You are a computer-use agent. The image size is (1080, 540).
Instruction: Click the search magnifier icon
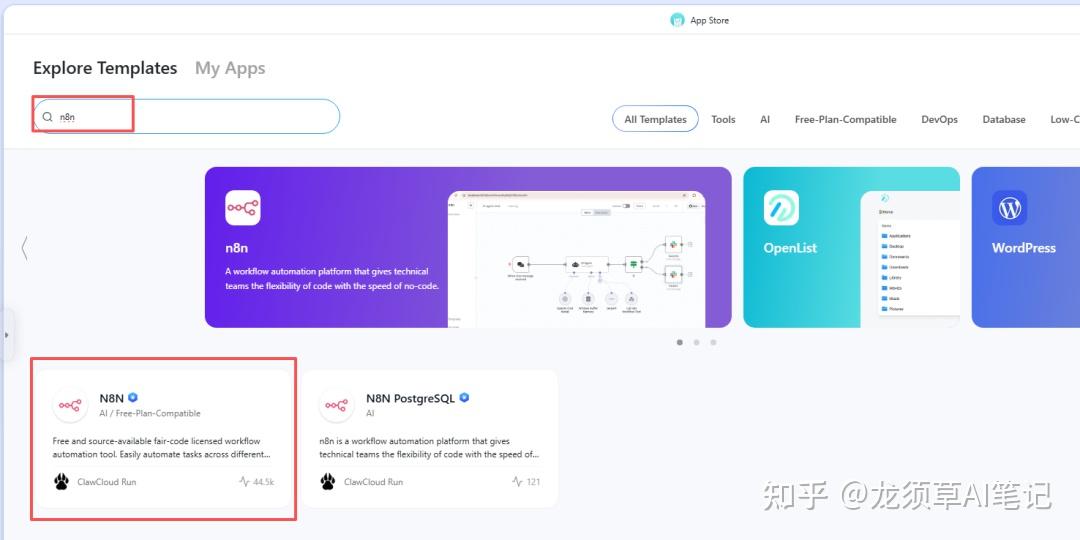48,117
